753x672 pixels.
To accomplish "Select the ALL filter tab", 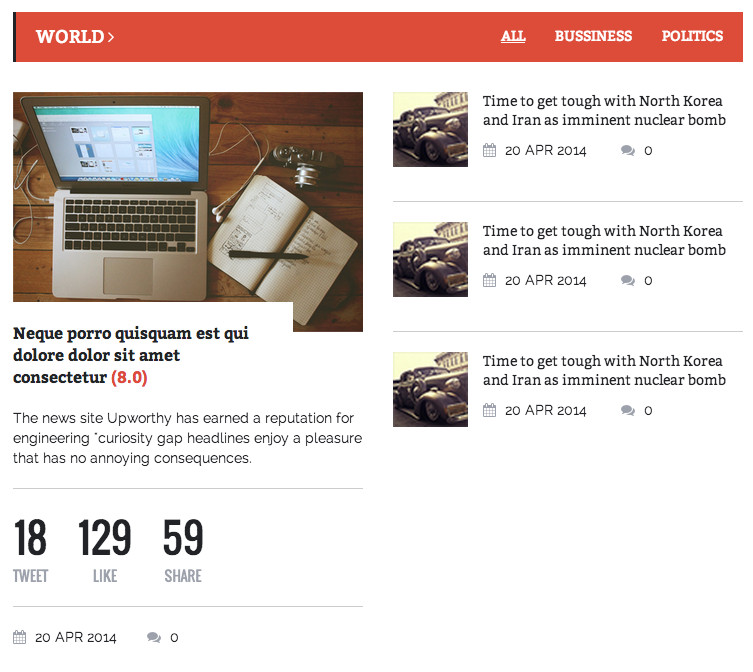I will (x=513, y=36).
